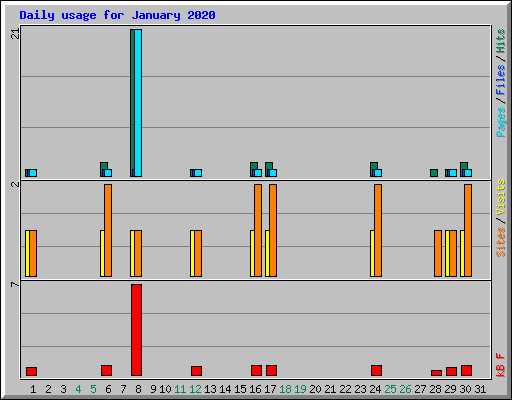The height and width of the screenshot is (400, 512).
Task: Select the green Hits bar for day 28
Action: (434, 173)
